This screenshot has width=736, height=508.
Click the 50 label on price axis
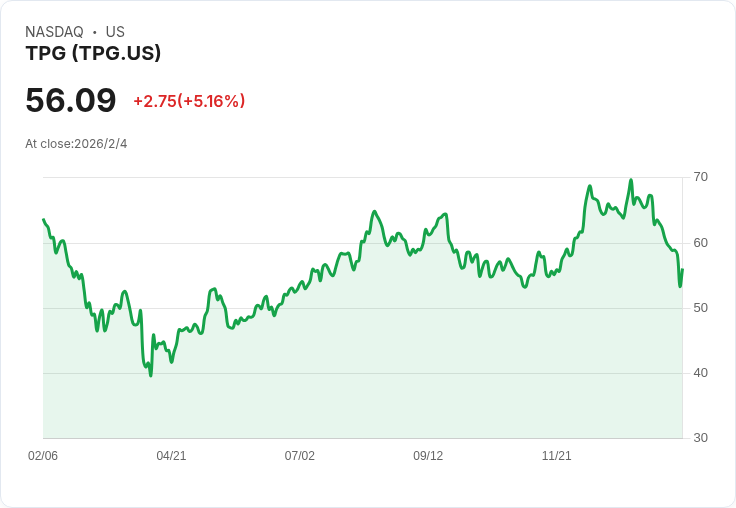[700, 307]
